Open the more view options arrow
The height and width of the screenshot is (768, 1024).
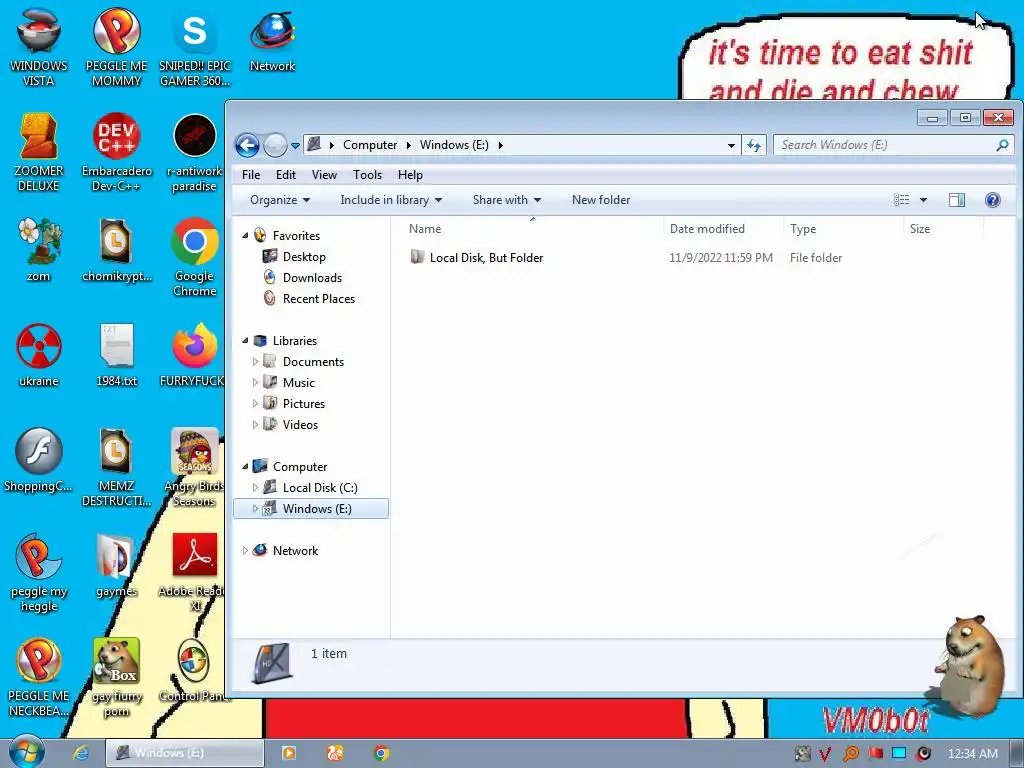(x=923, y=200)
